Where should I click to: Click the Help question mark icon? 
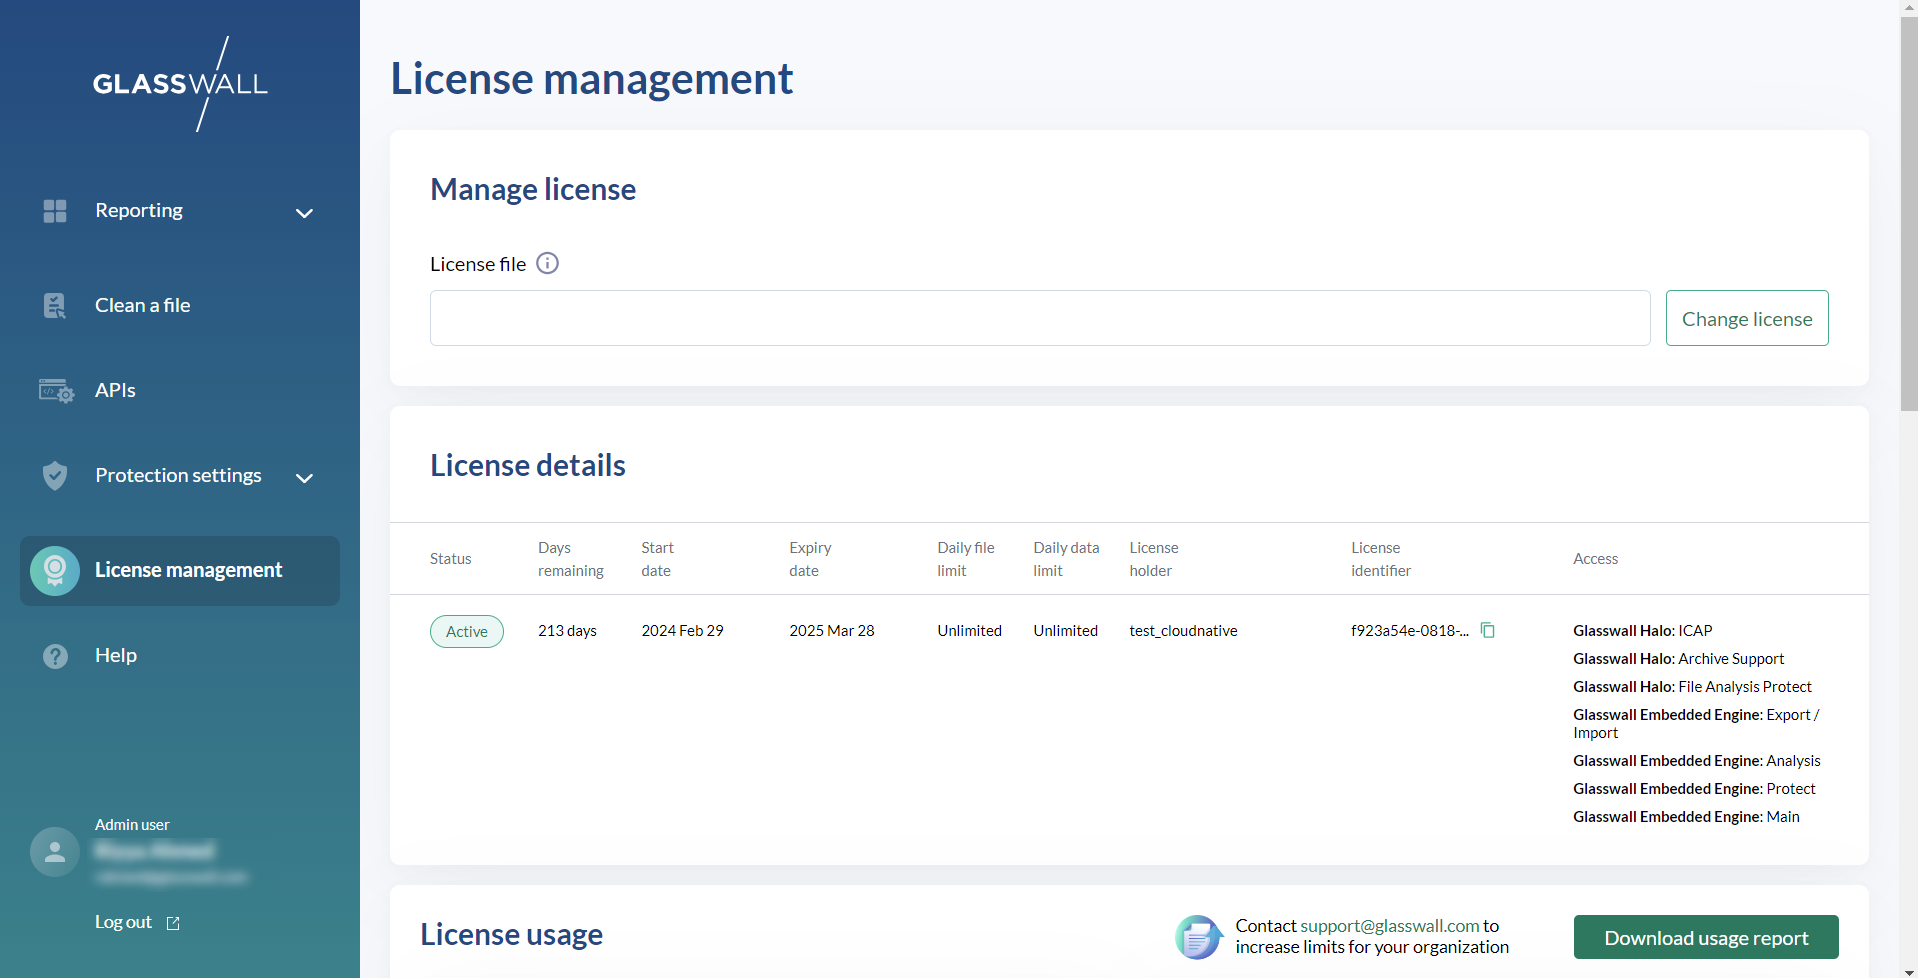coord(55,656)
